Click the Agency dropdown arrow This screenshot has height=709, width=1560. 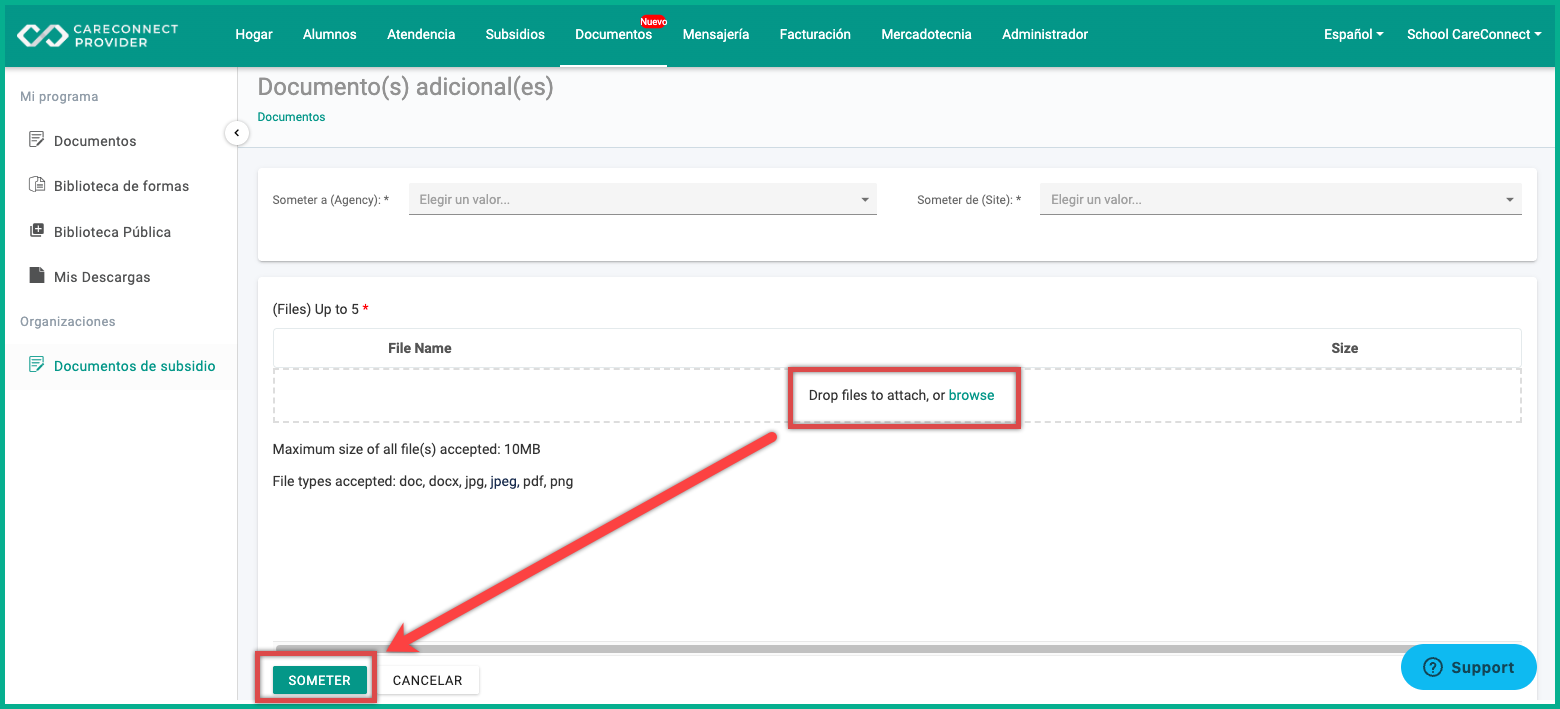(865, 200)
